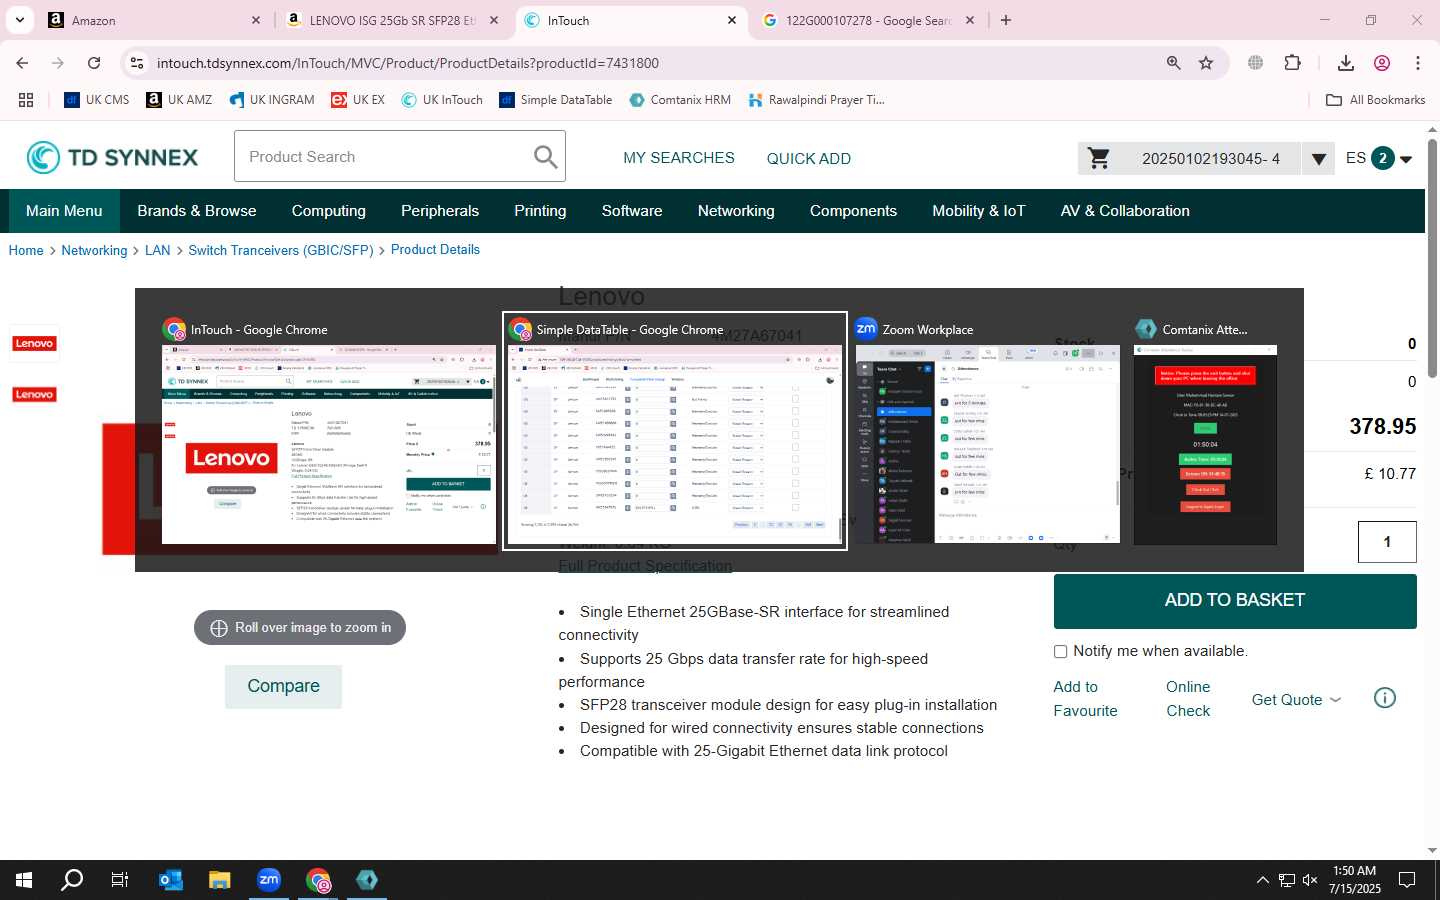Image resolution: width=1440 pixels, height=900 pixels.
Task: Open the Windows Start menu
Action: pos(24,880)
